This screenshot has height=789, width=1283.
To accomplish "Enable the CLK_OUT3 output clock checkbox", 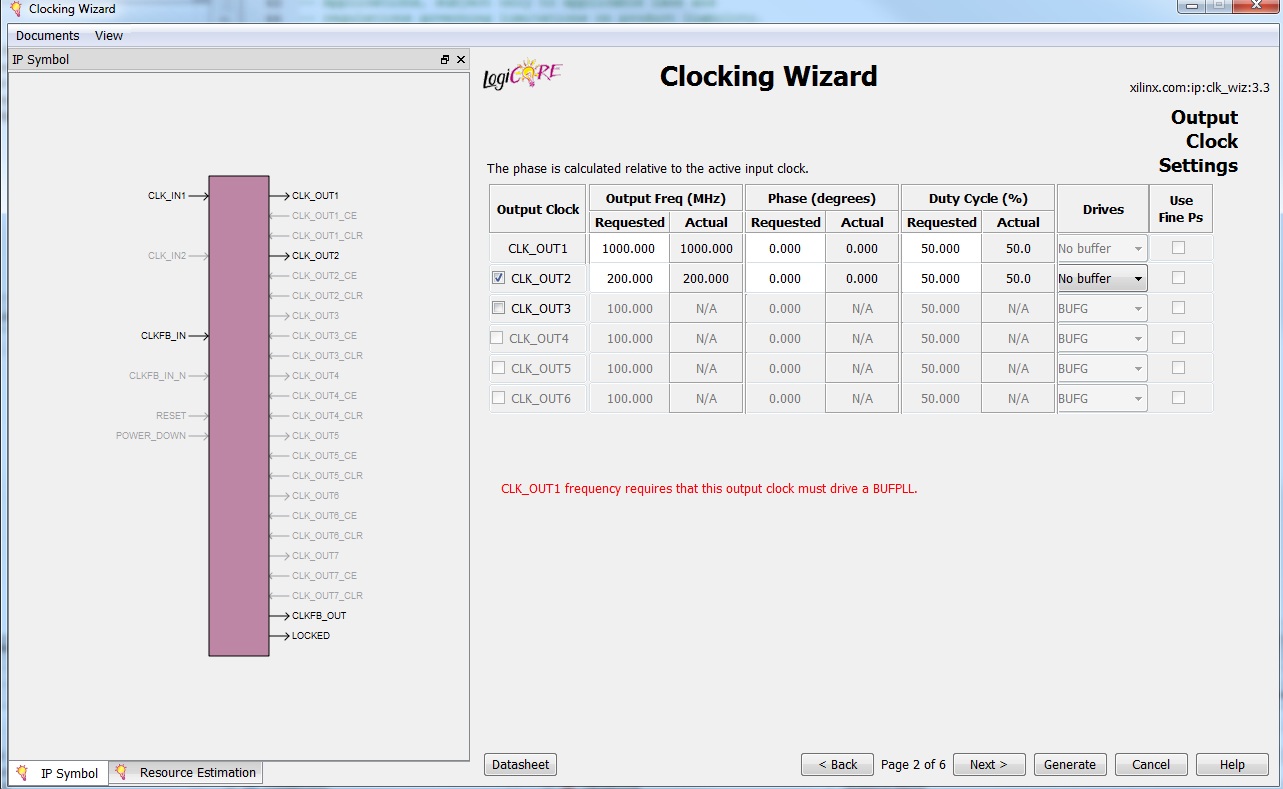I will (x=497, y=308).
